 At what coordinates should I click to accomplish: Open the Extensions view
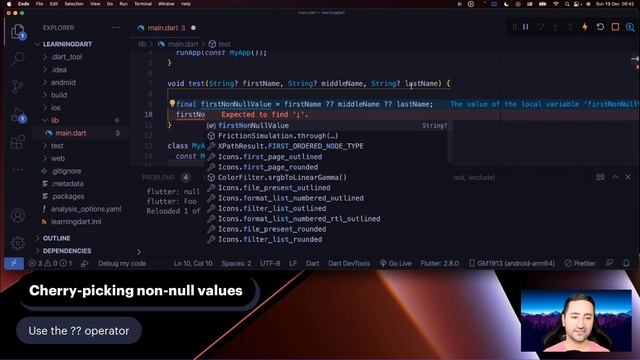(18, 142)
